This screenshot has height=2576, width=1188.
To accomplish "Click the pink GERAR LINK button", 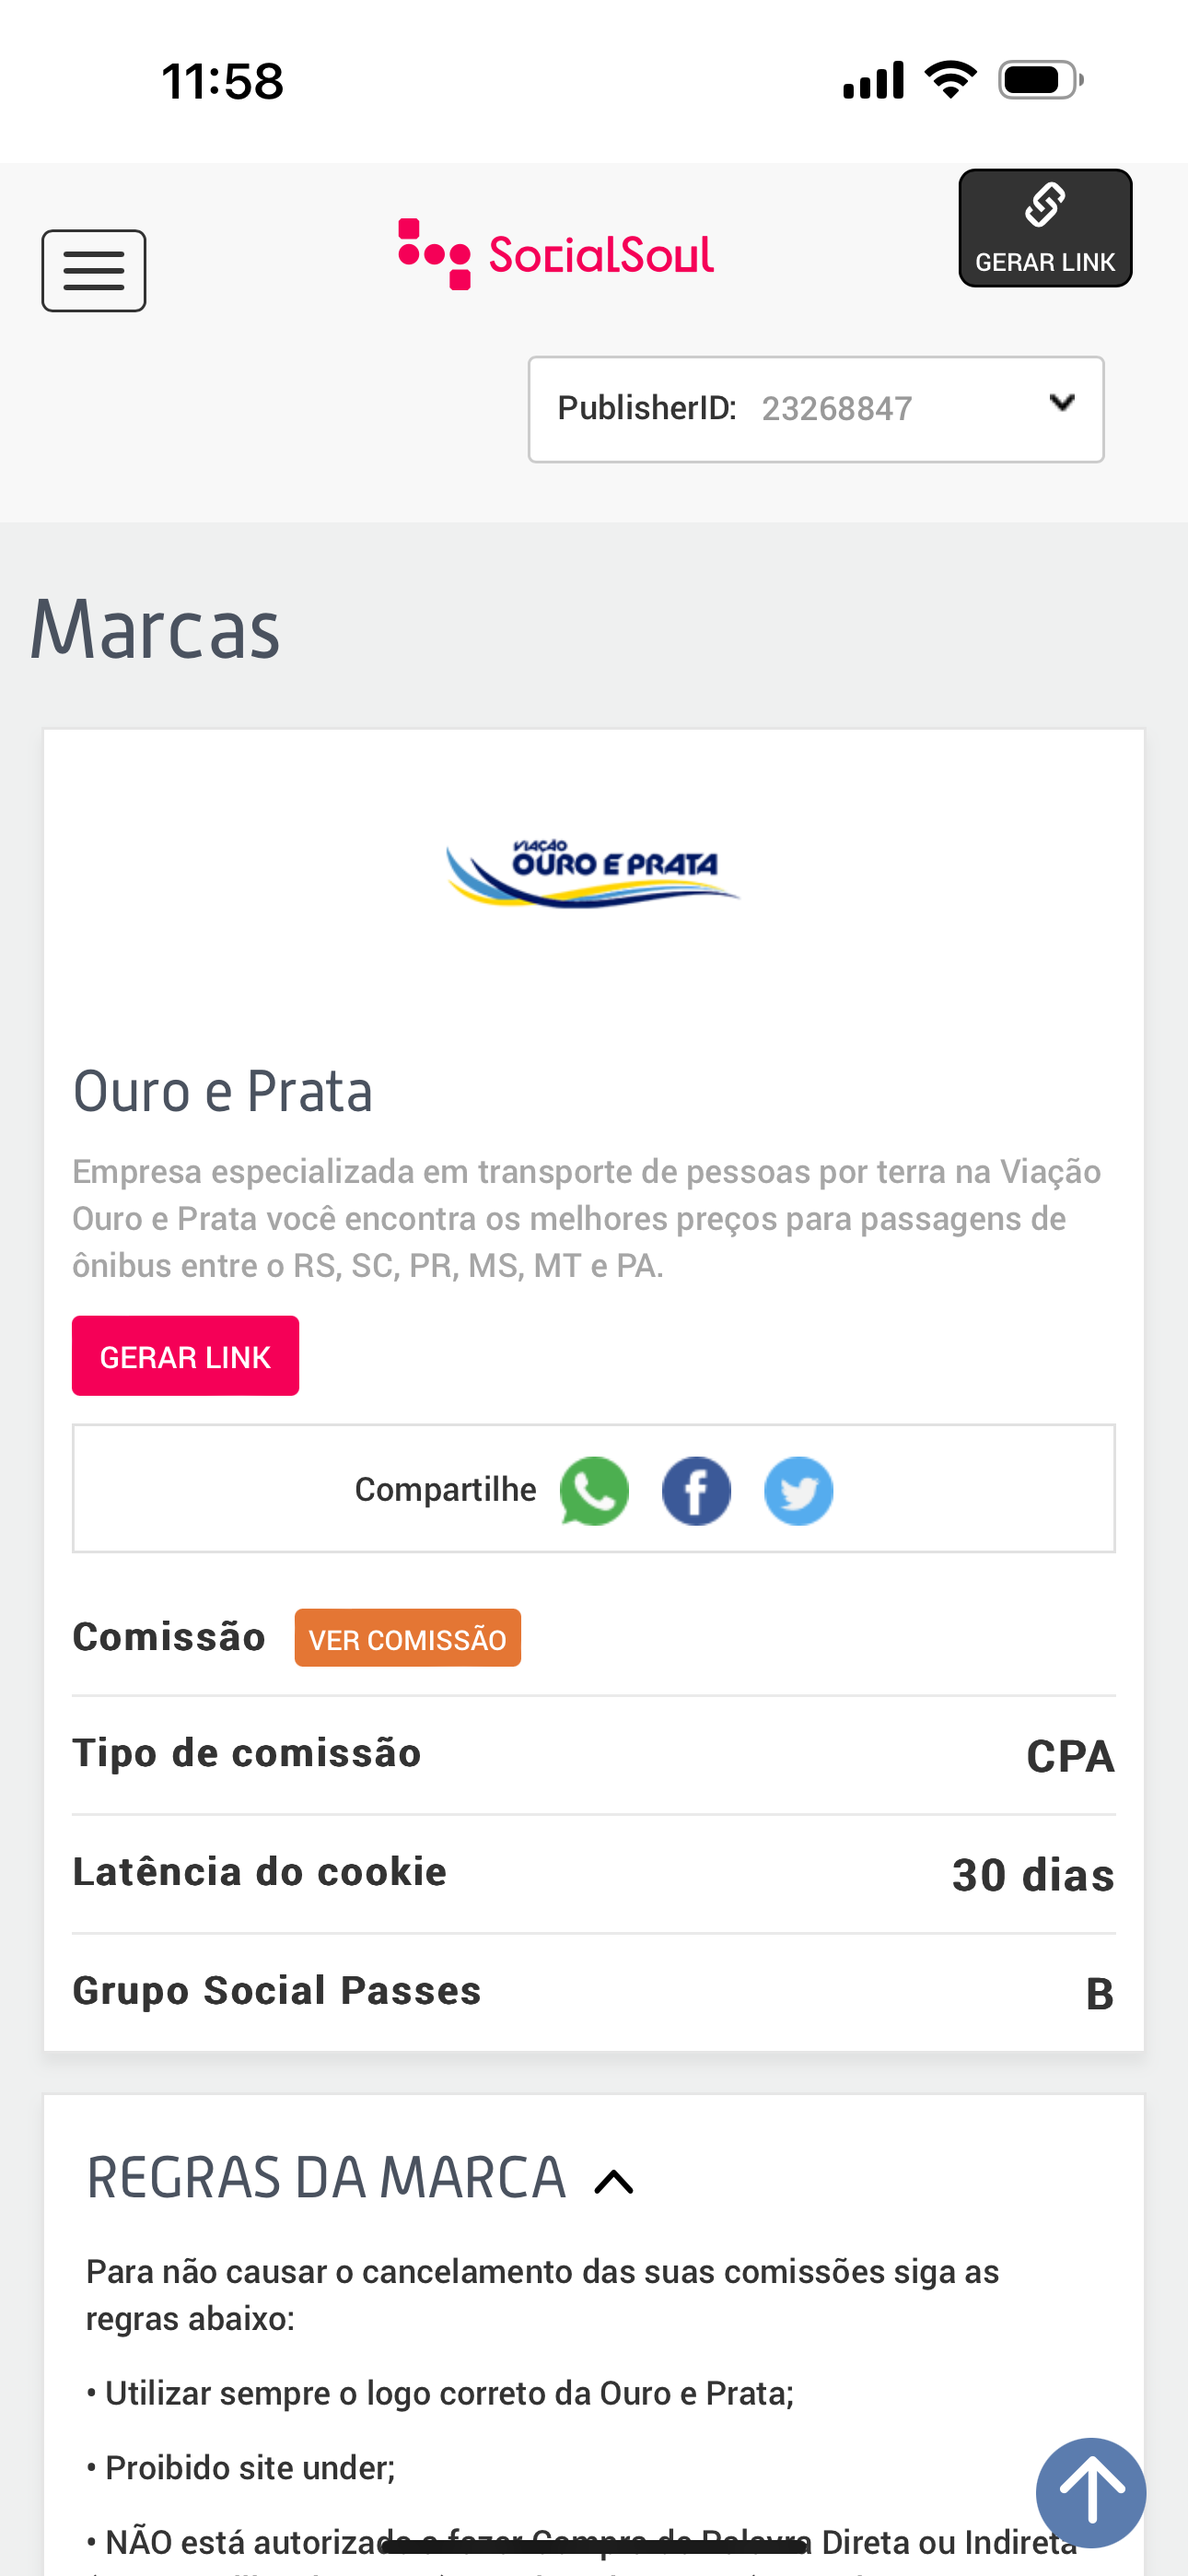I will [x=185, y=1356].
